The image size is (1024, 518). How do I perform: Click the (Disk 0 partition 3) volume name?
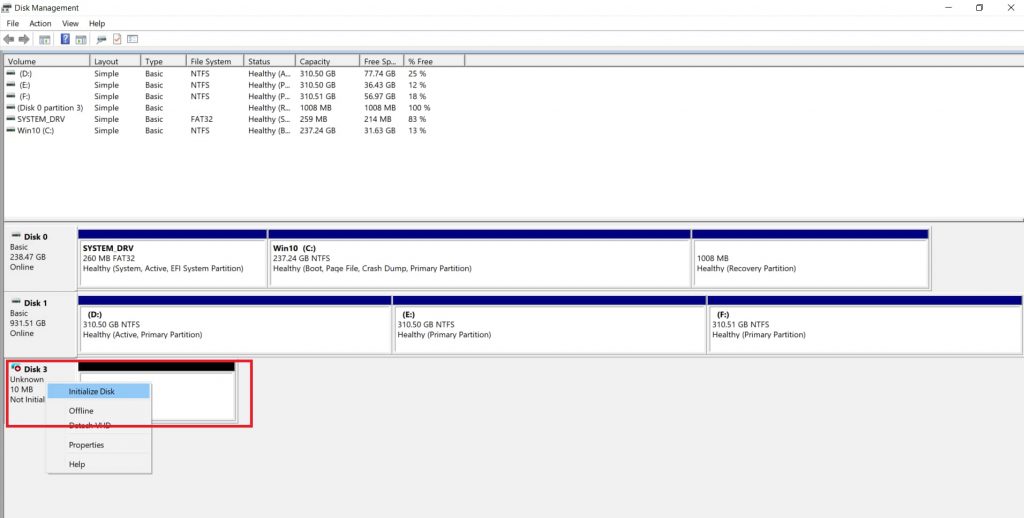coord(50,108)
